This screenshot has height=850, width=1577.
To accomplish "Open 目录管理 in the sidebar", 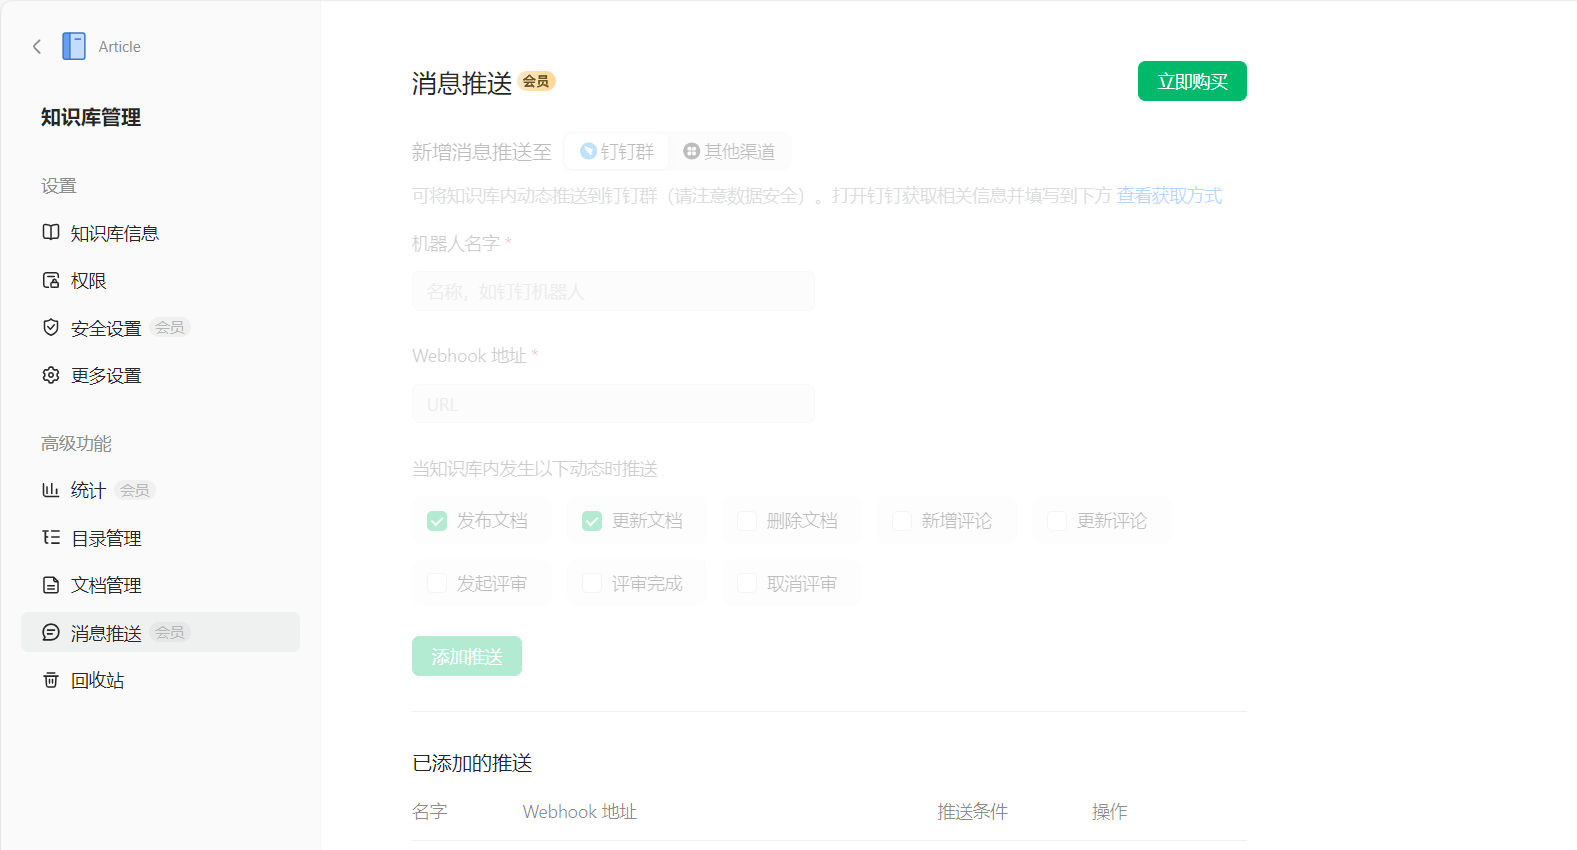I will tap(106, 539).
